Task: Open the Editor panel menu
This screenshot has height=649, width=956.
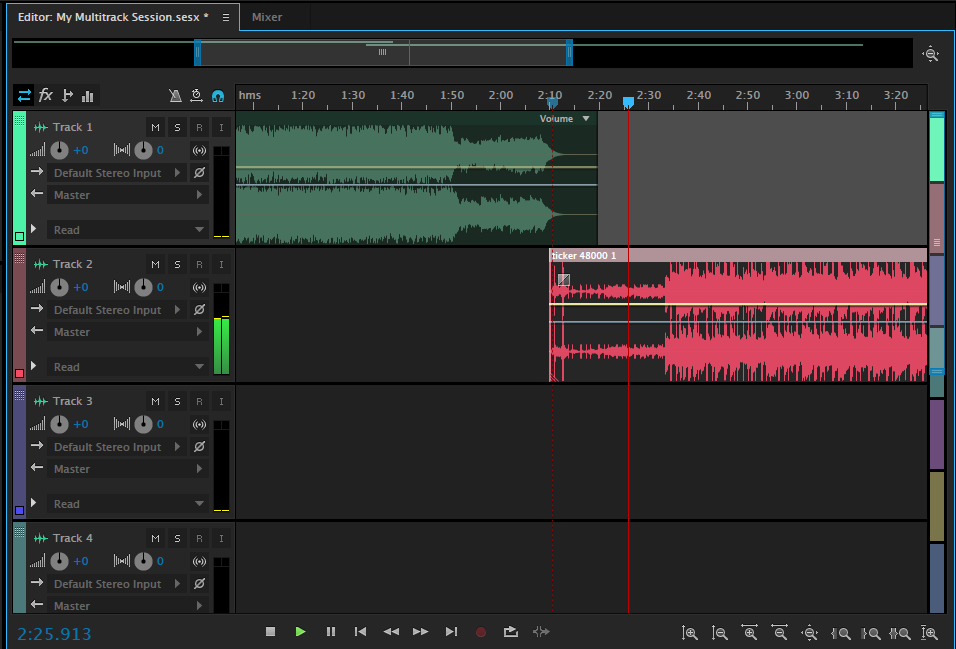Action: click(x=225, y=17)
